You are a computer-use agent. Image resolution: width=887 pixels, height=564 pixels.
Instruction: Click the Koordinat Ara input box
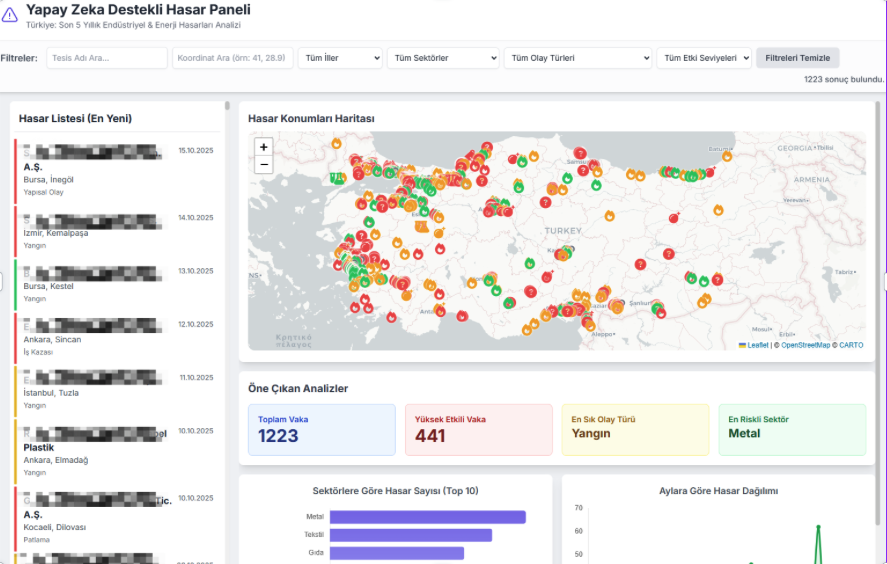(232, 58)
